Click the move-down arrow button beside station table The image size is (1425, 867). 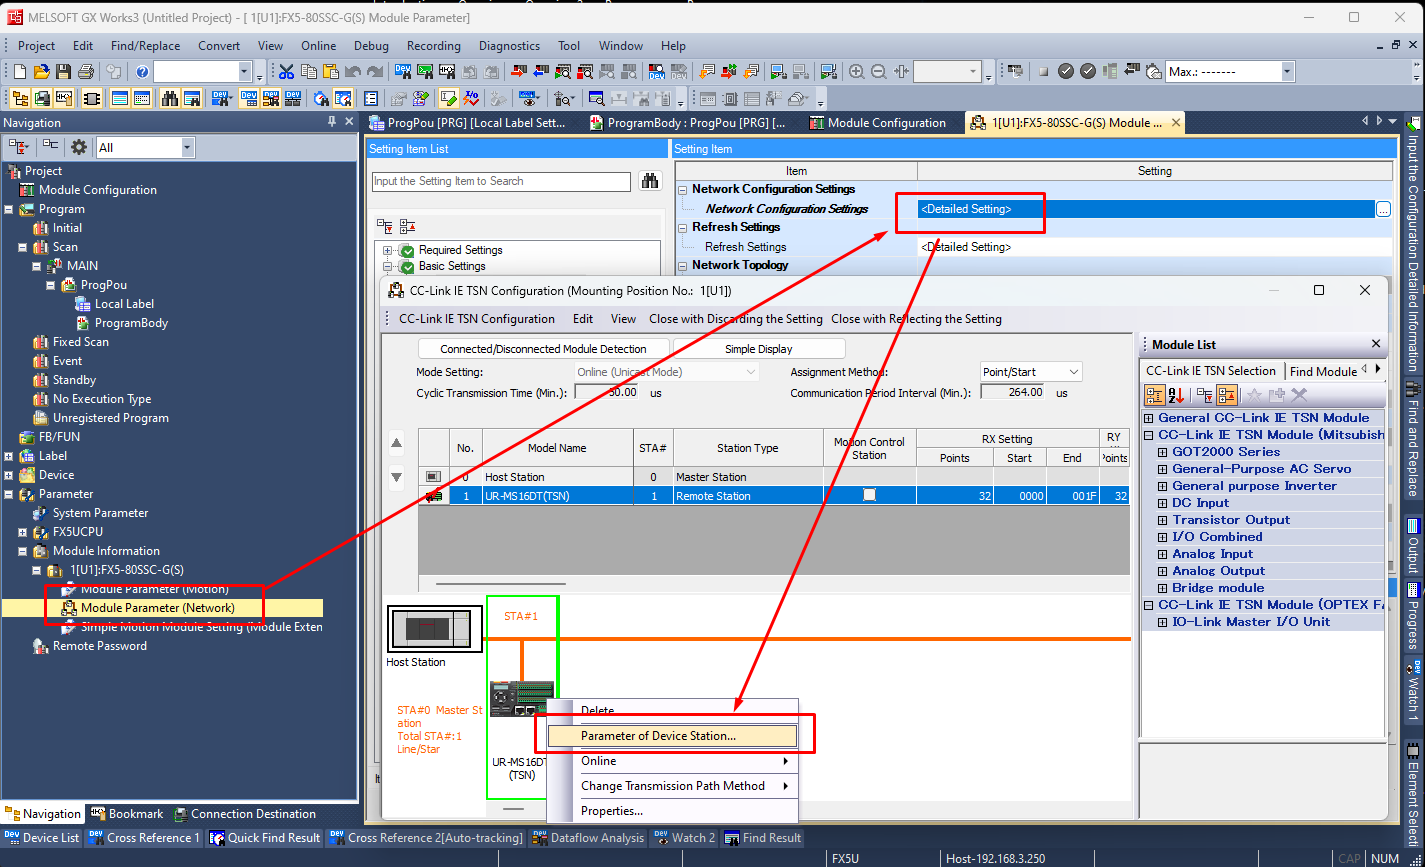(396, 478)
